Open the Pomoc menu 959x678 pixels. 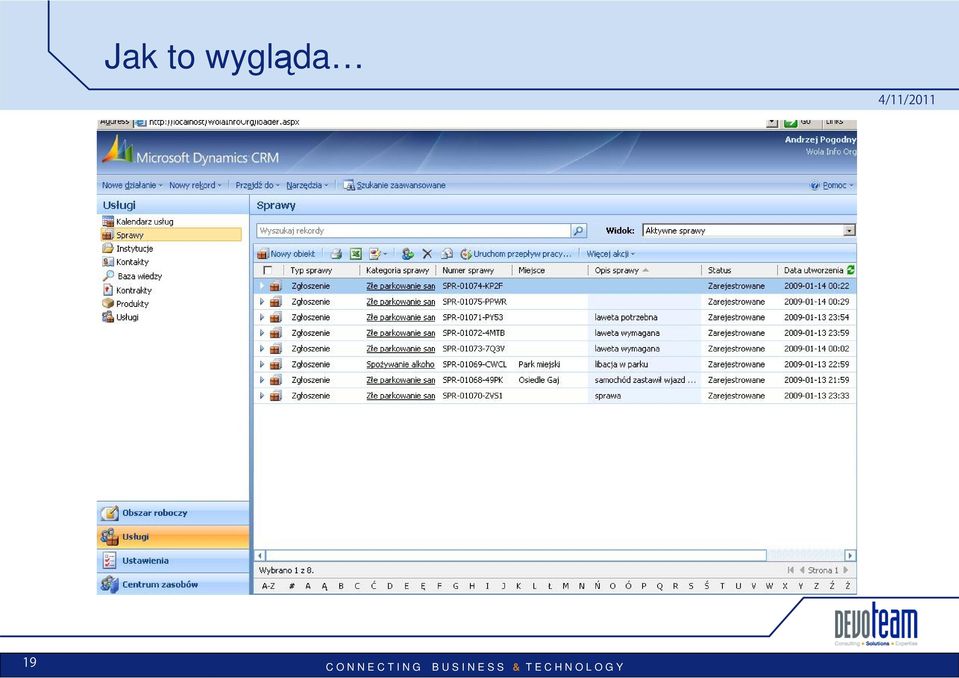pos(832,185)
